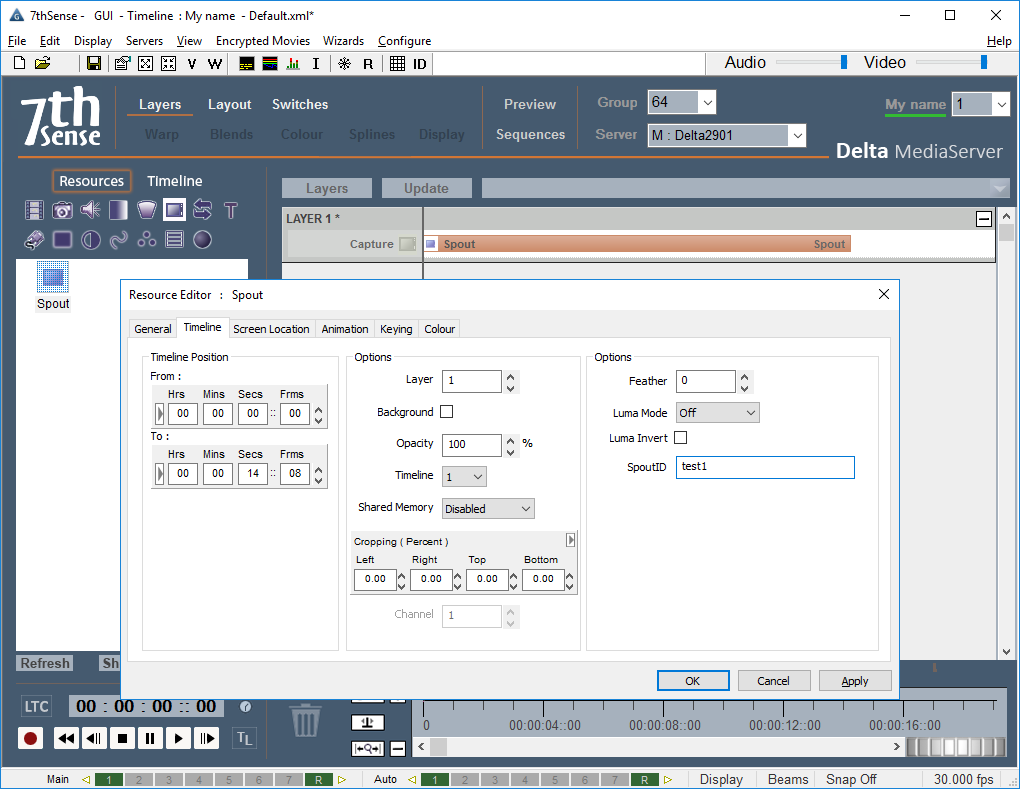The height and width of the screenshot is (789, 1020).
Task: Click the OK button
Action: tap(693, 681)
